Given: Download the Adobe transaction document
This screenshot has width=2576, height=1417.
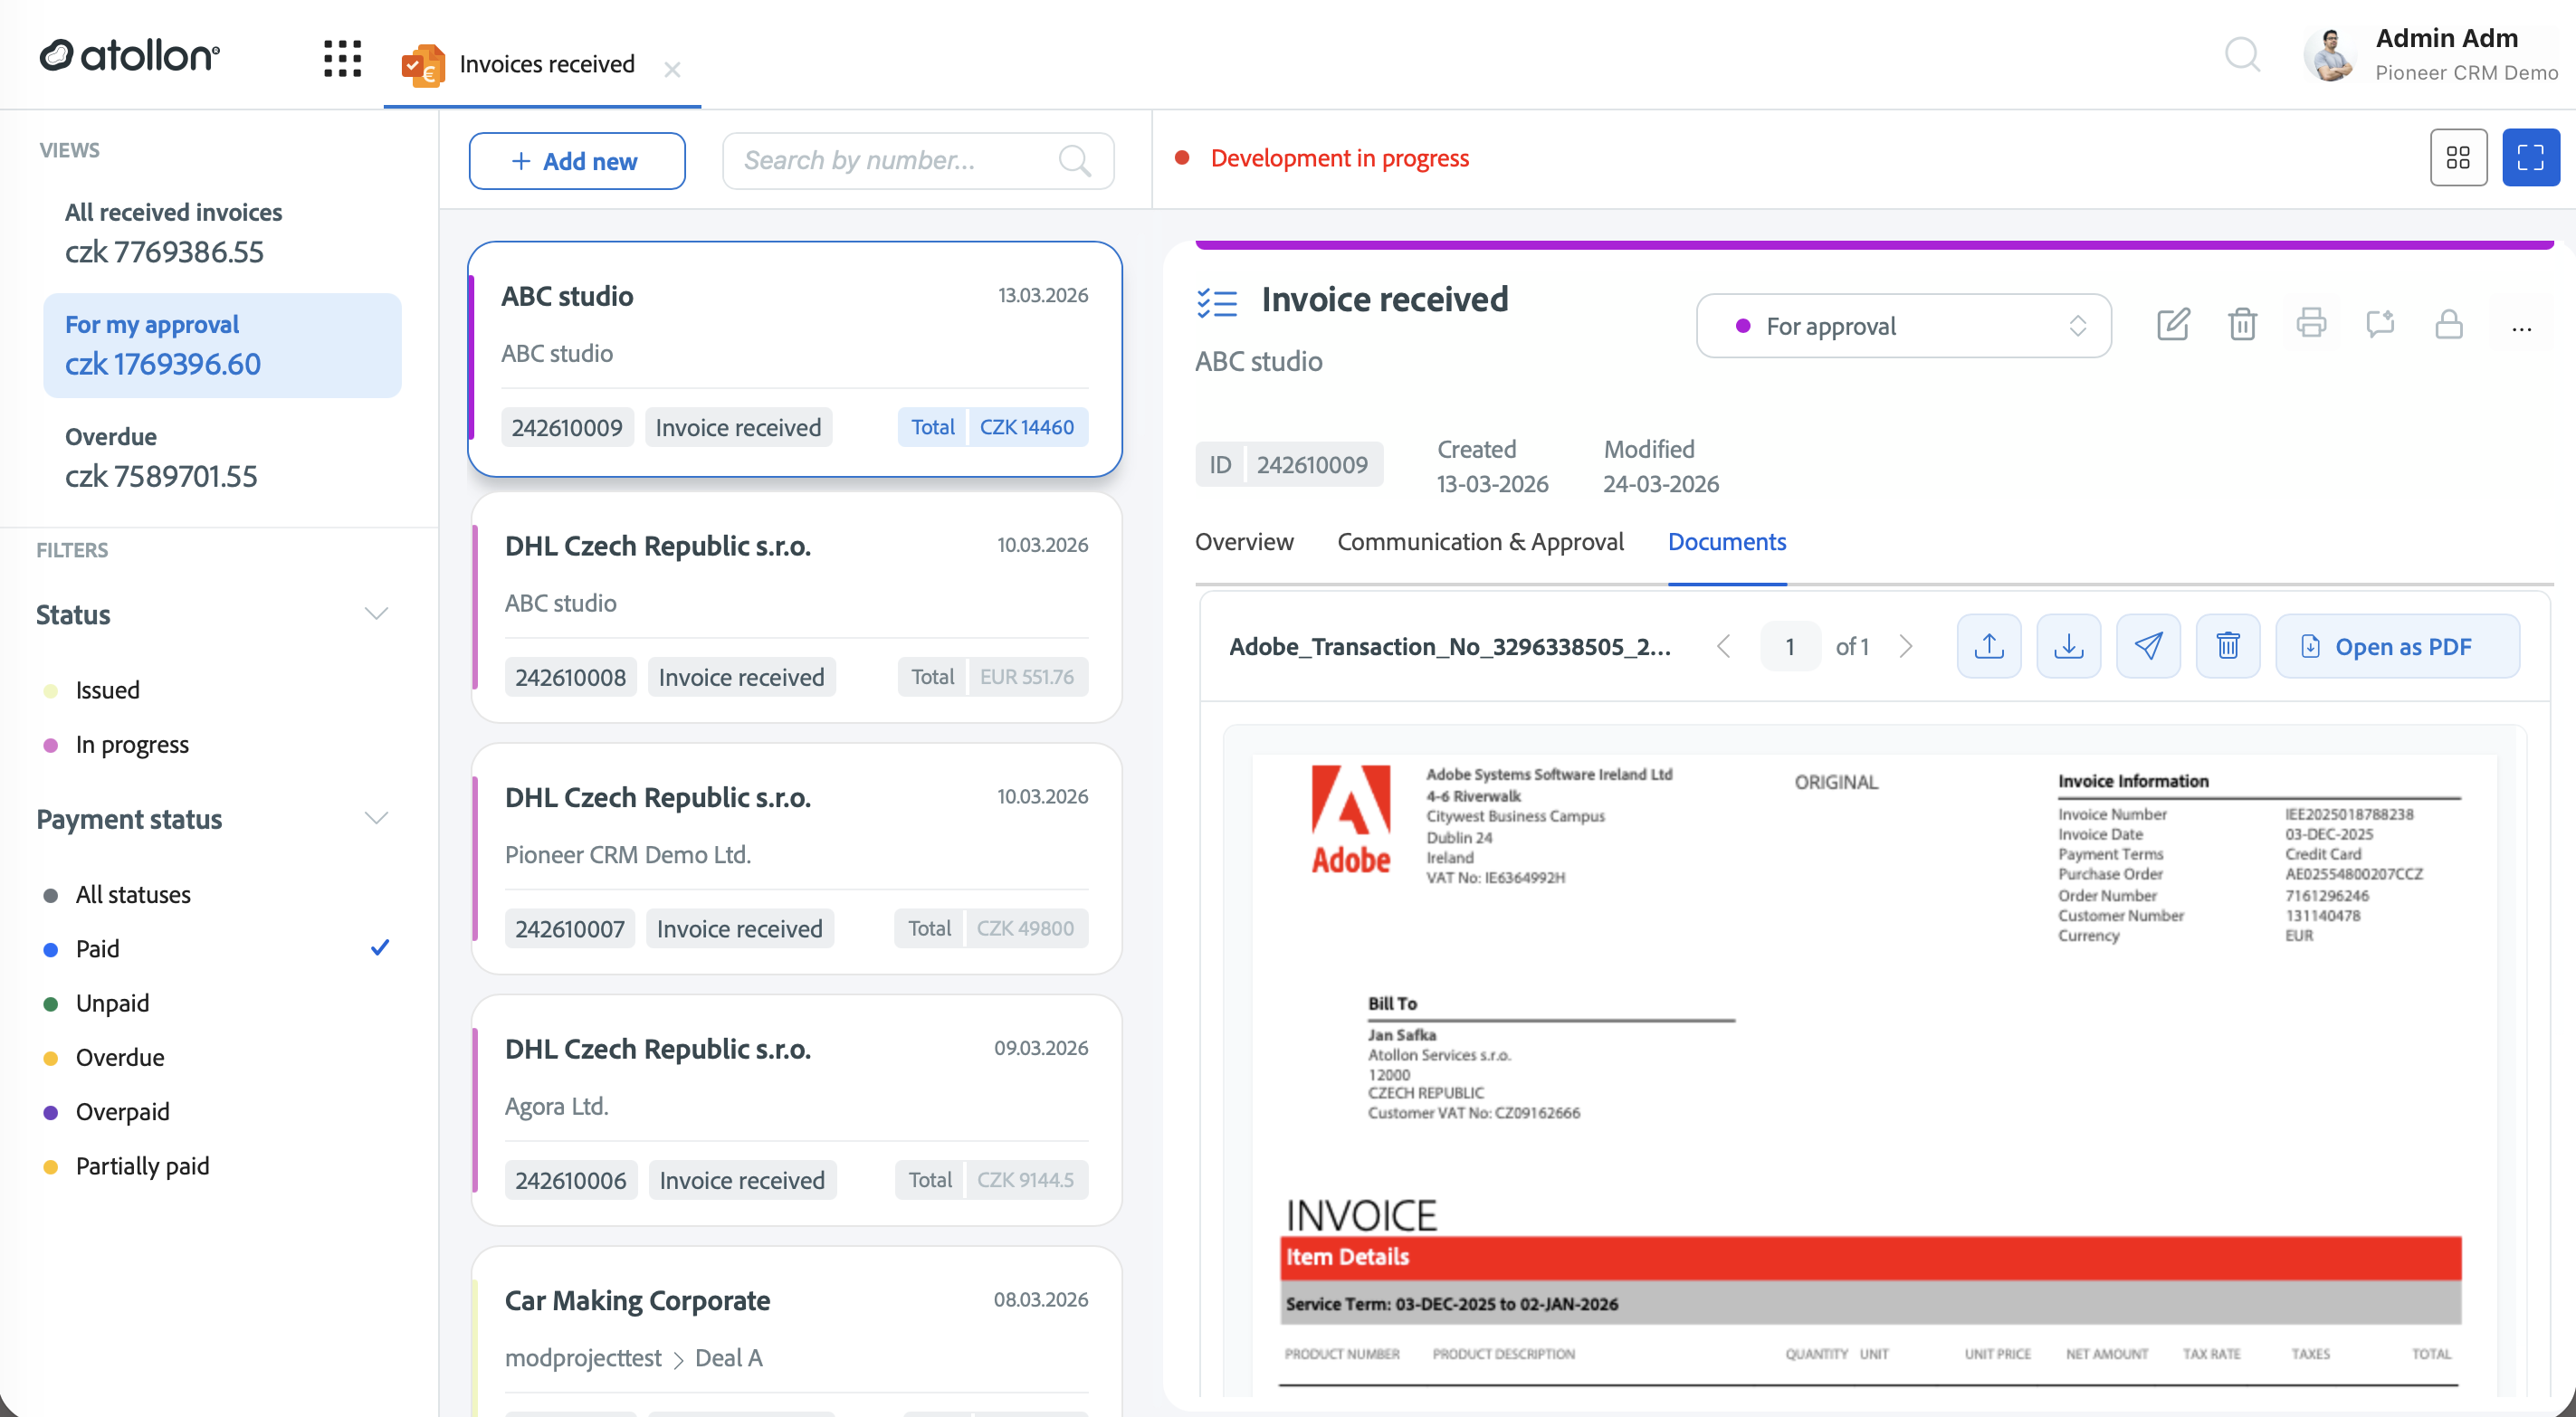Looking at the screenshot, I should click(2069, 646).
